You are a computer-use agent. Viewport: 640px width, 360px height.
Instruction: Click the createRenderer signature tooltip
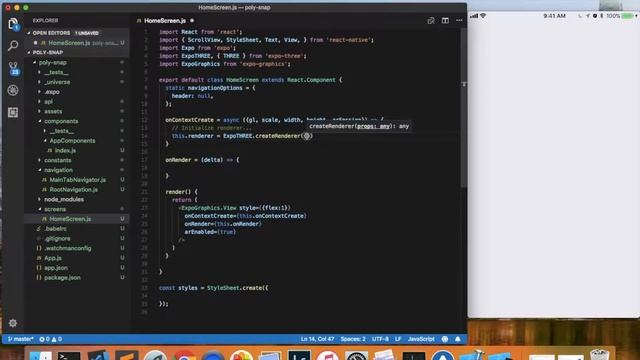pos(359,126)
